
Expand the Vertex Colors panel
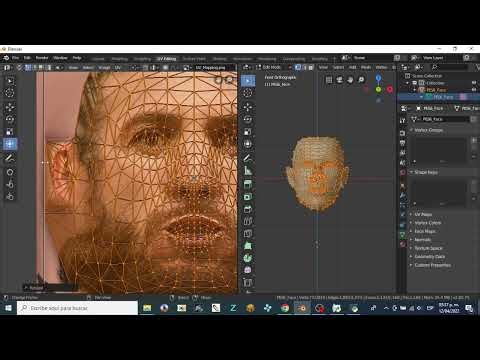tap(427, 223)
